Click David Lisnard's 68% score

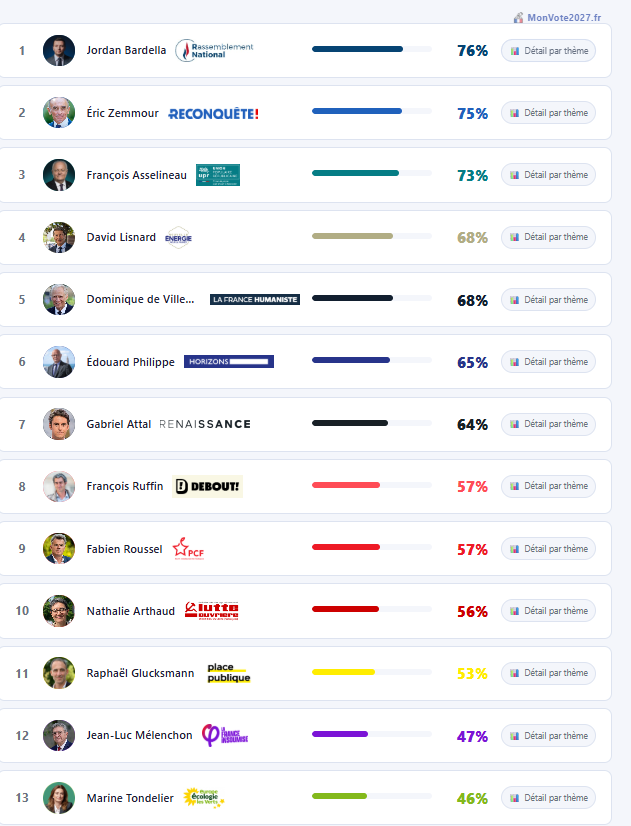coord(472,238)
